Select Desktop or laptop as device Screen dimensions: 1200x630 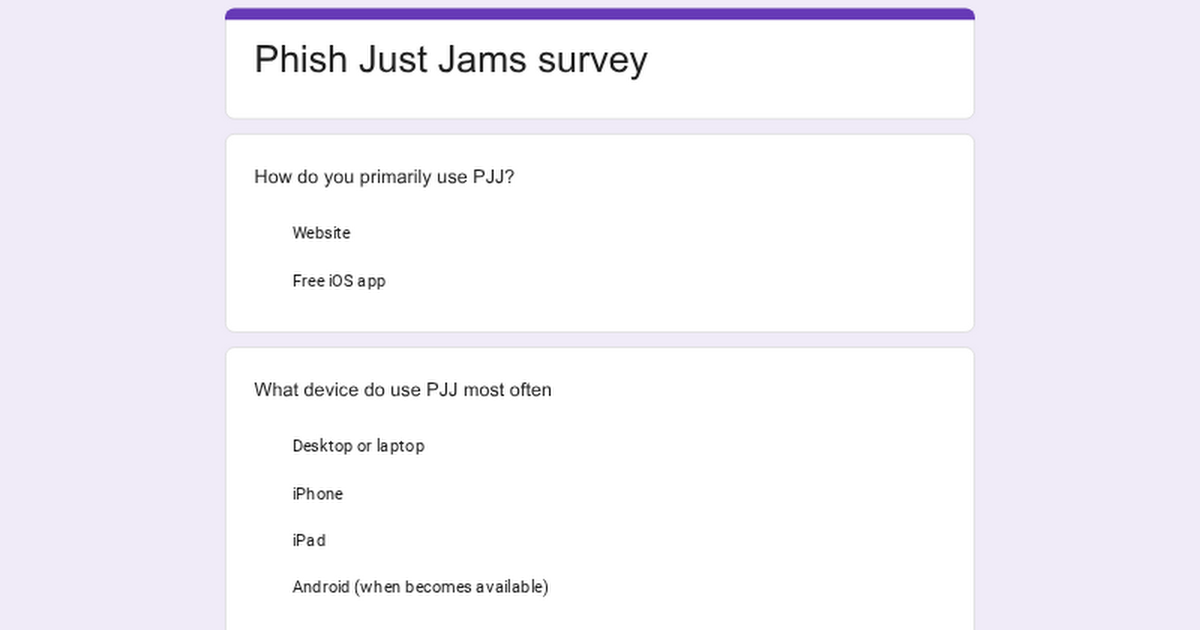click(358, 446)
